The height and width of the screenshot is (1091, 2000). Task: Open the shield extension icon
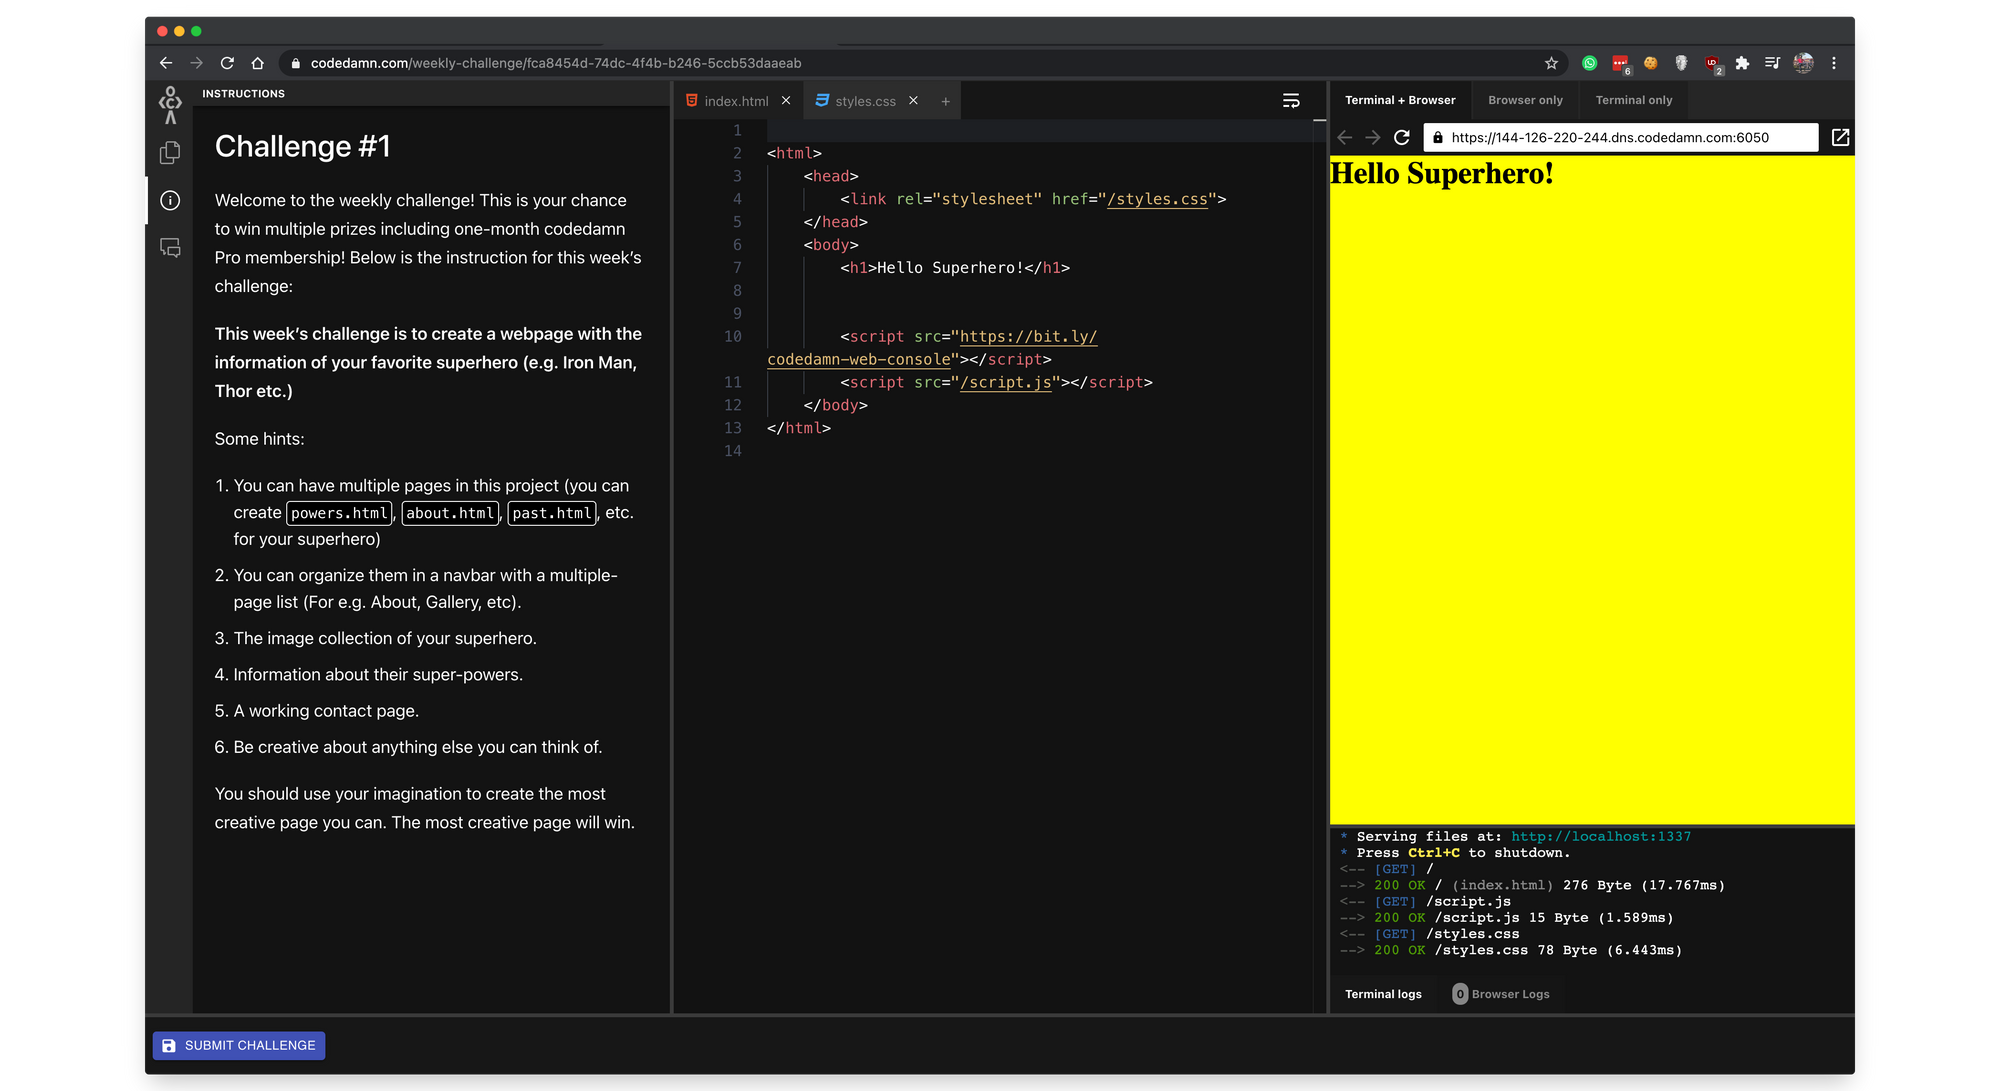tap(1681, 63)
